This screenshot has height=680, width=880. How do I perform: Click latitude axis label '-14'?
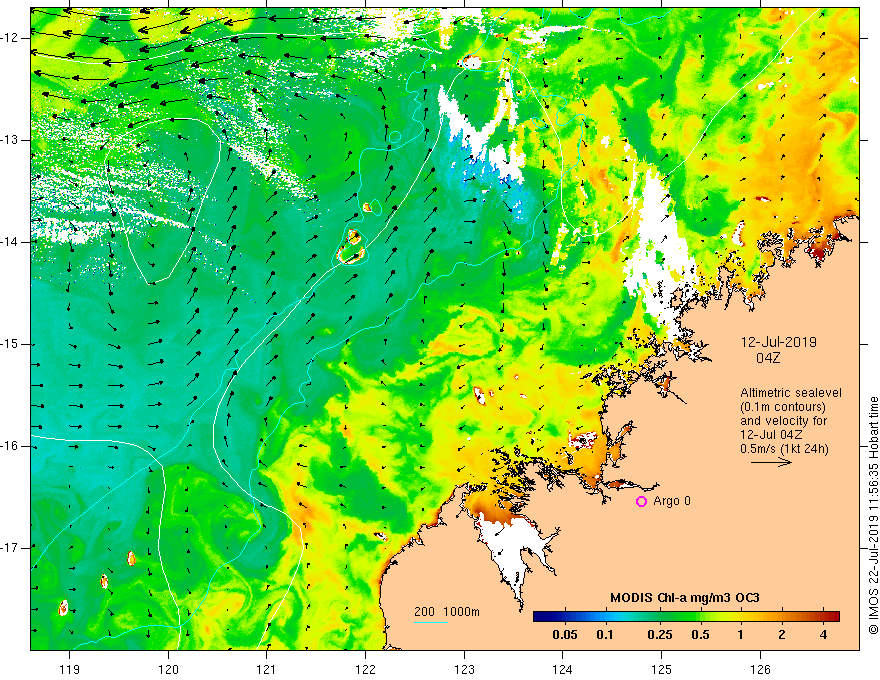[11, 242]
